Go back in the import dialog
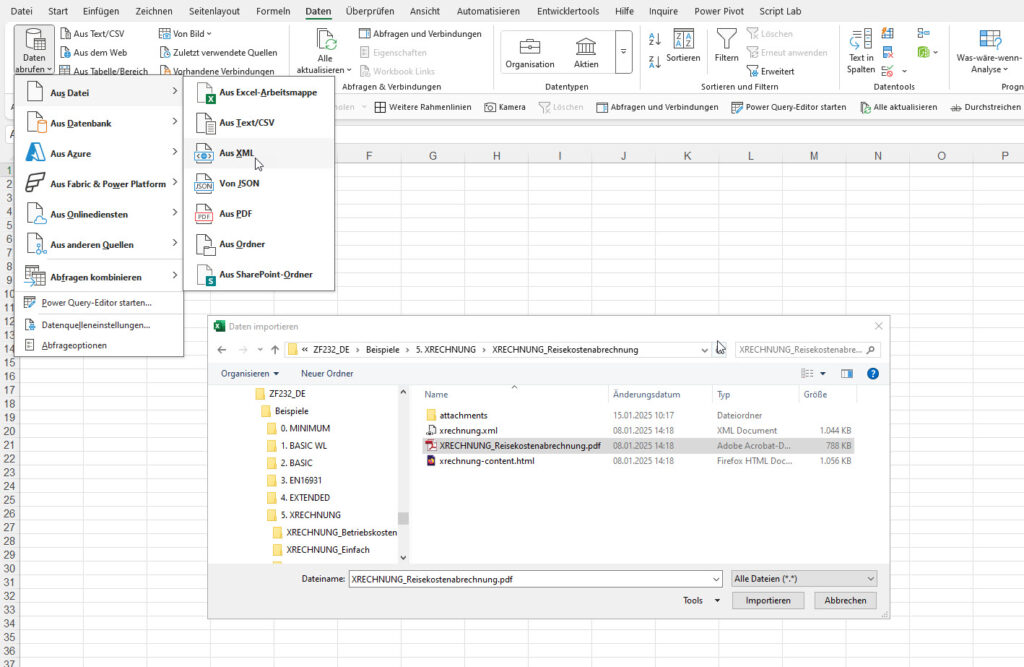Image resolution: width=1024 pixels, height=667 pixels. (222, 350)
